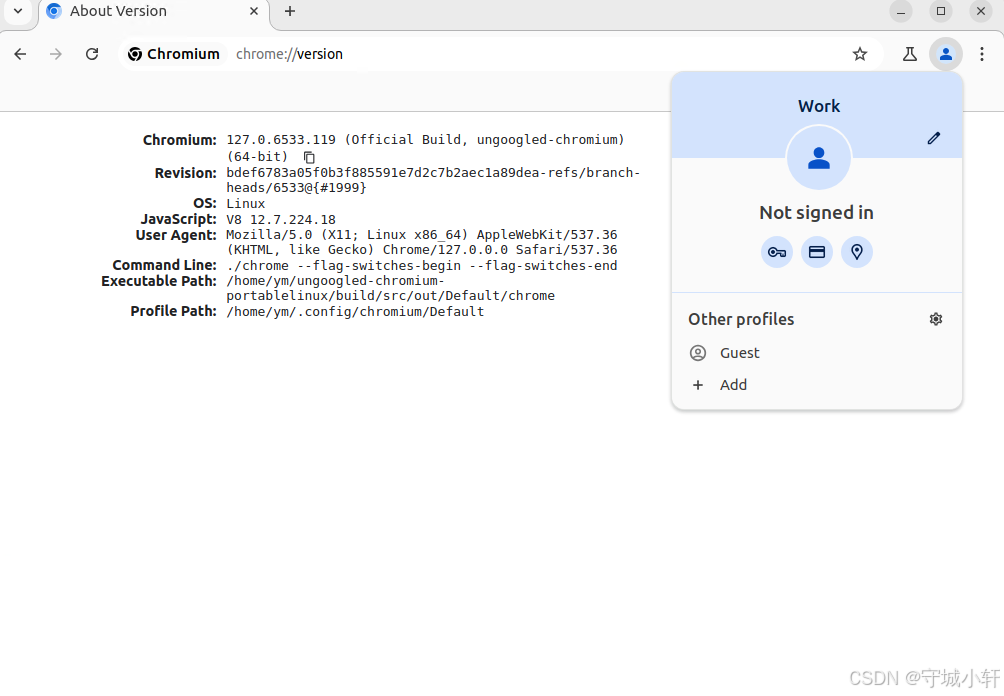The height and width of the screenshot is (696, 1004).
Task: Click the Executable Path value
Action: 391,288
